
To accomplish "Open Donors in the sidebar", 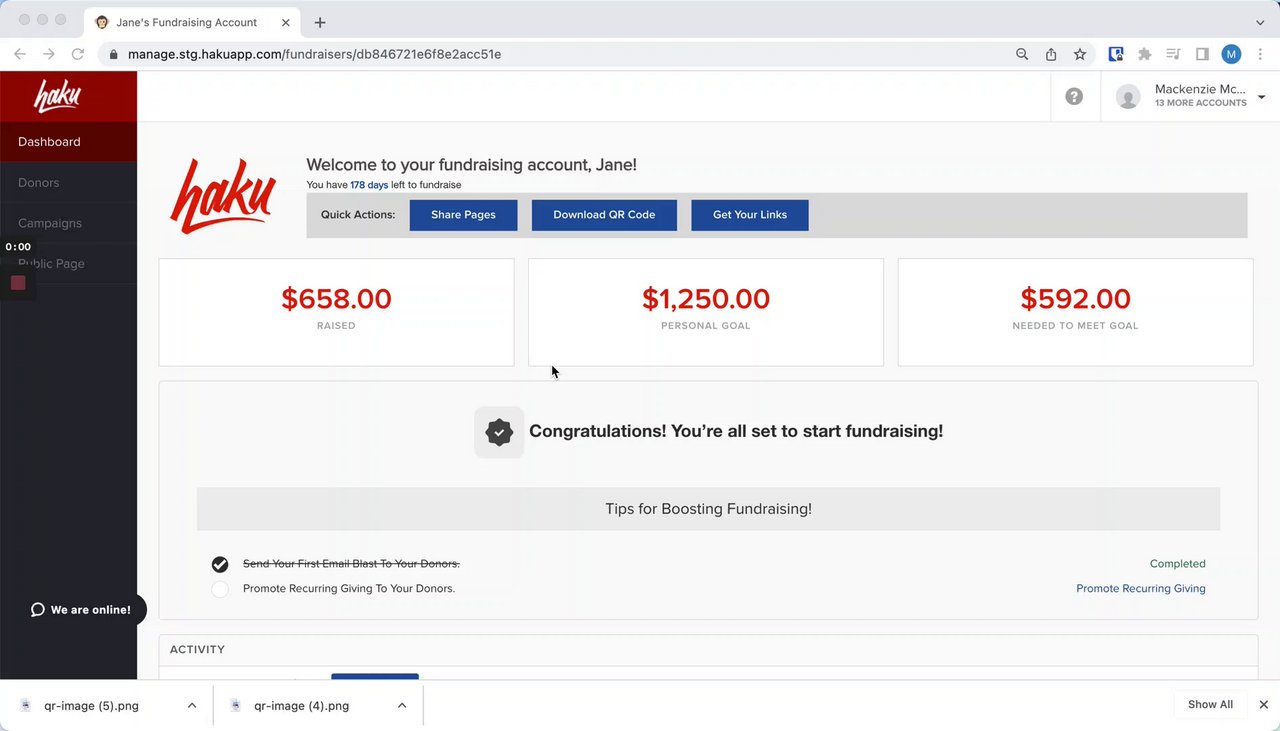I will tap(39, 182).
